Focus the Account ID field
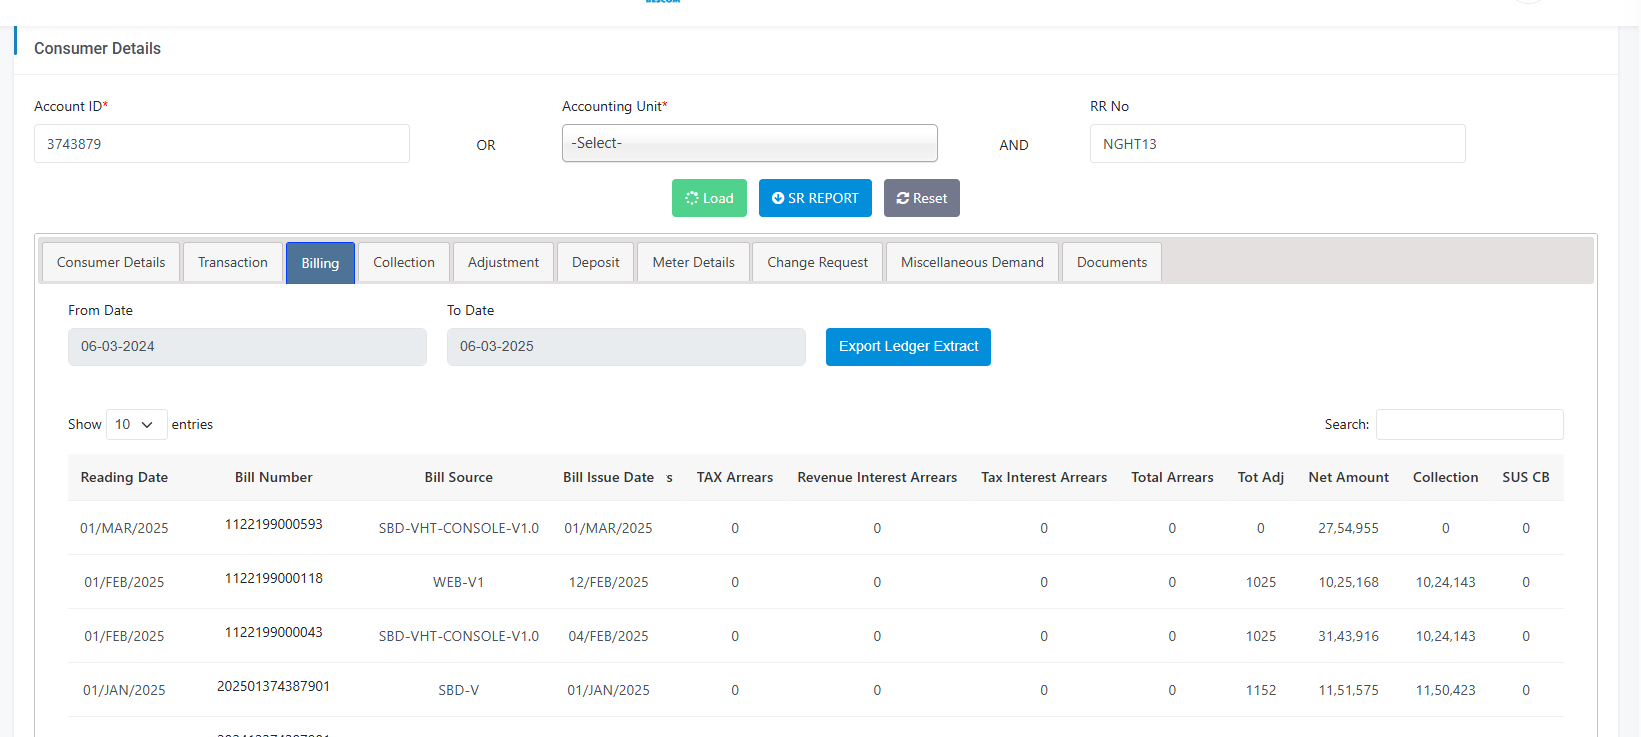This screenshot has width=1641, height=737. click(x=222, y=144)
